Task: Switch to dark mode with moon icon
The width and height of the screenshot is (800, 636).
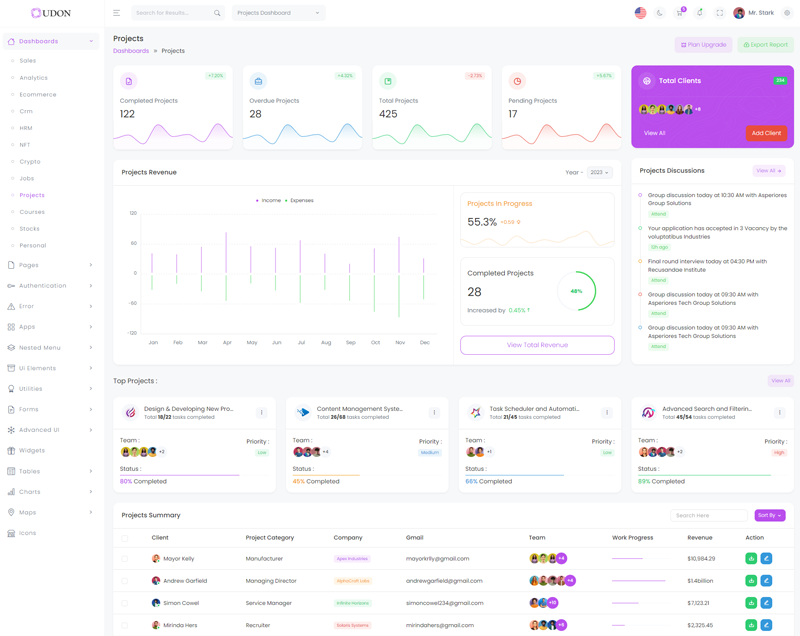Action: (660, 13)
